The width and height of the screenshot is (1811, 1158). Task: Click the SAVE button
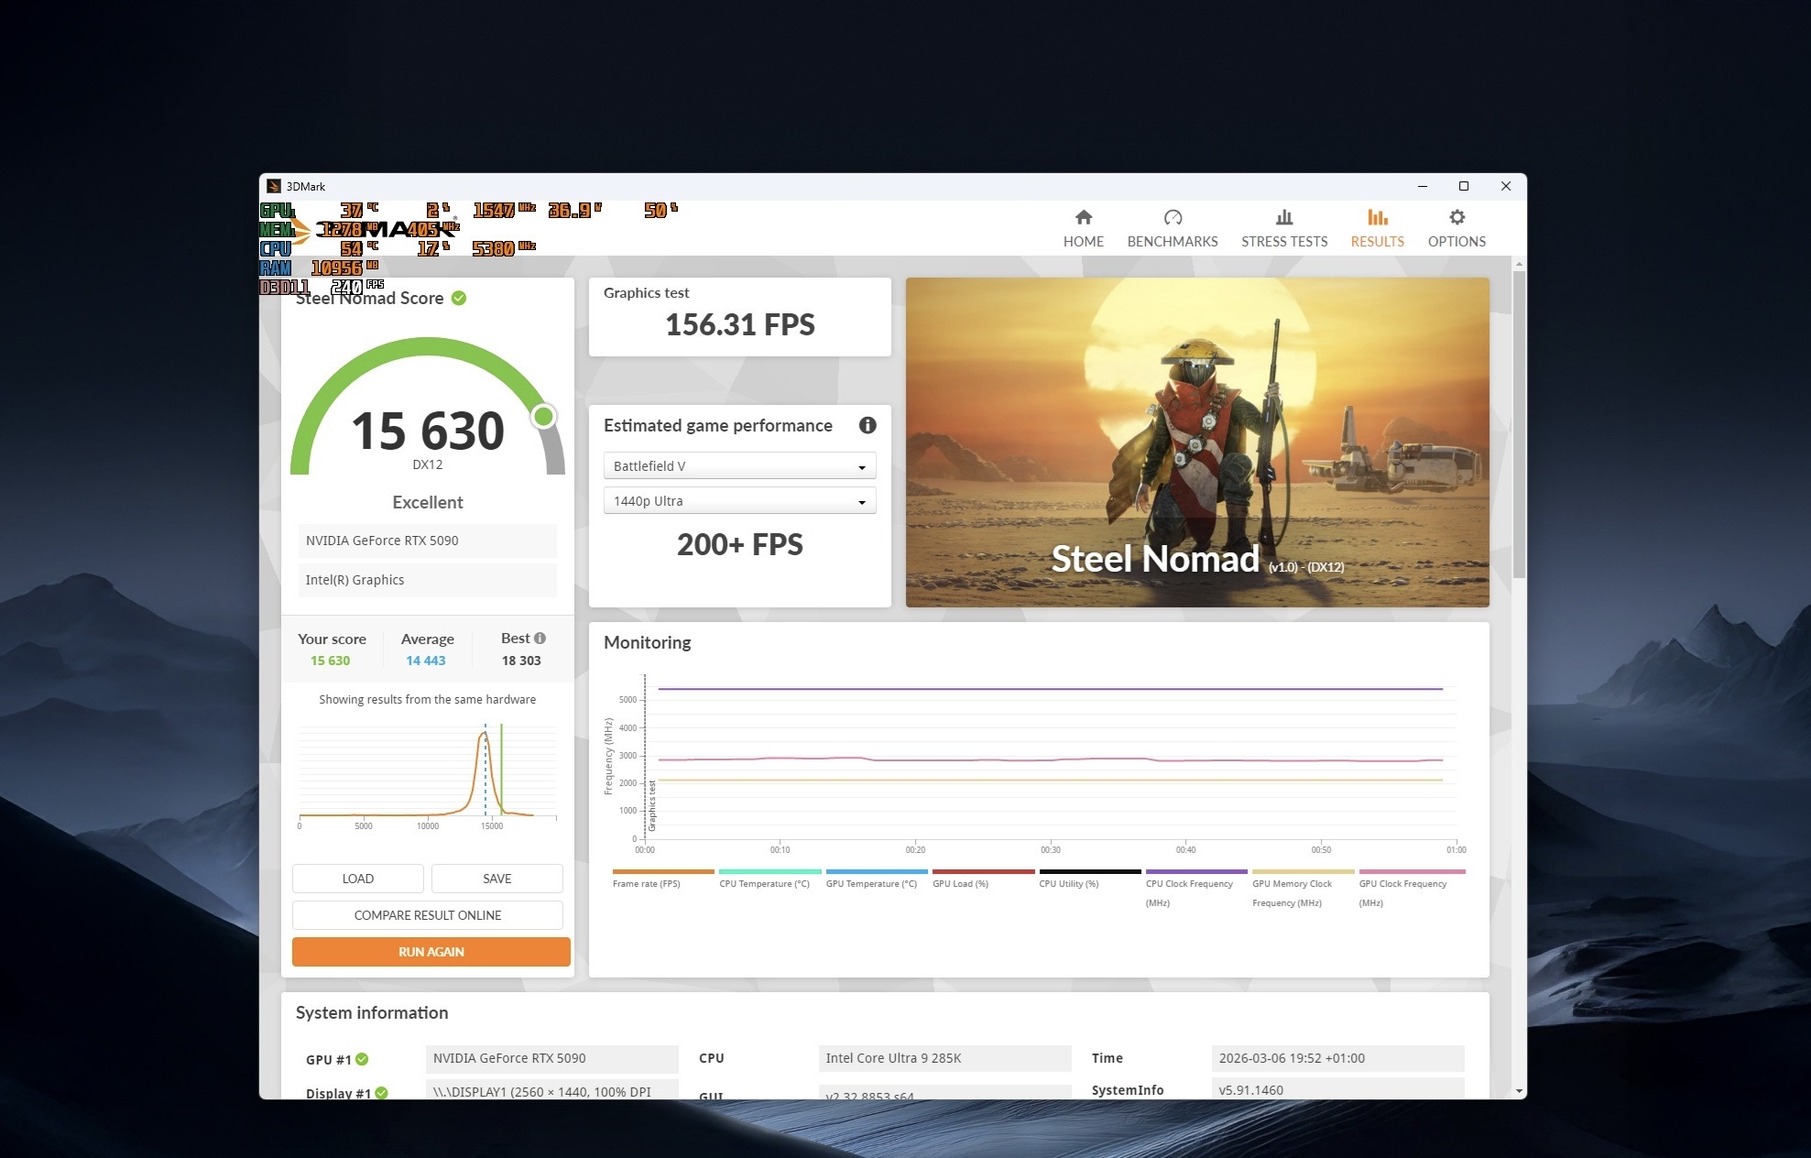(x=497, y=878)
